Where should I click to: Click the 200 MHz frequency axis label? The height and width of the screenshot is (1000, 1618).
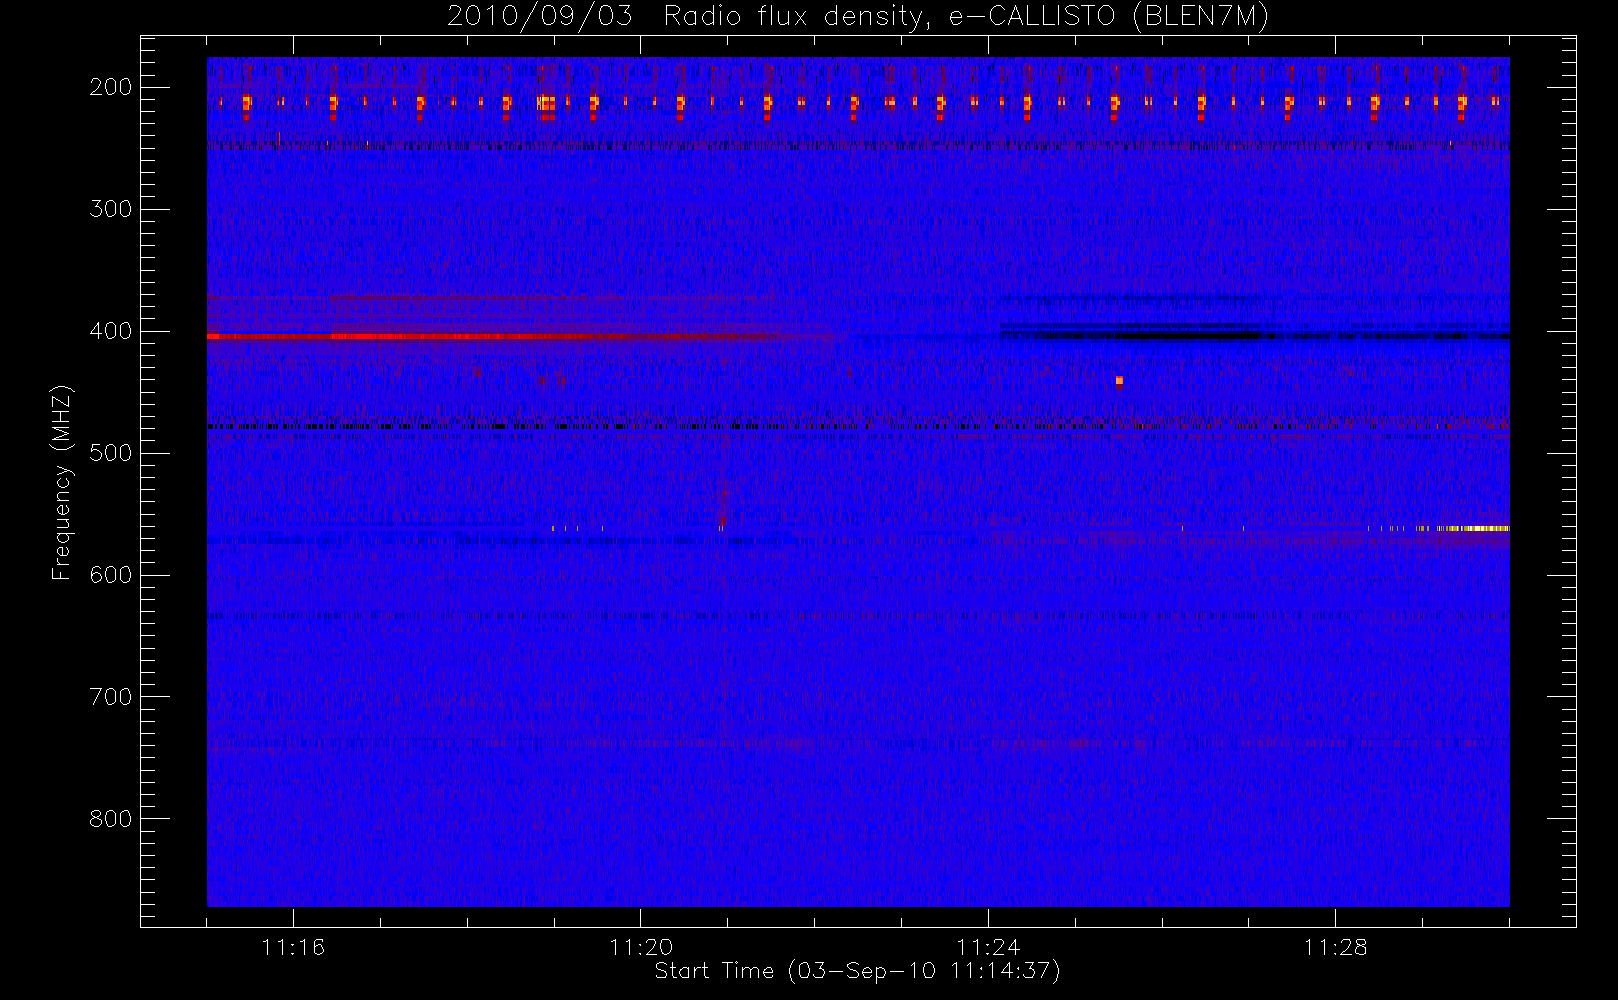click(110, 87)
